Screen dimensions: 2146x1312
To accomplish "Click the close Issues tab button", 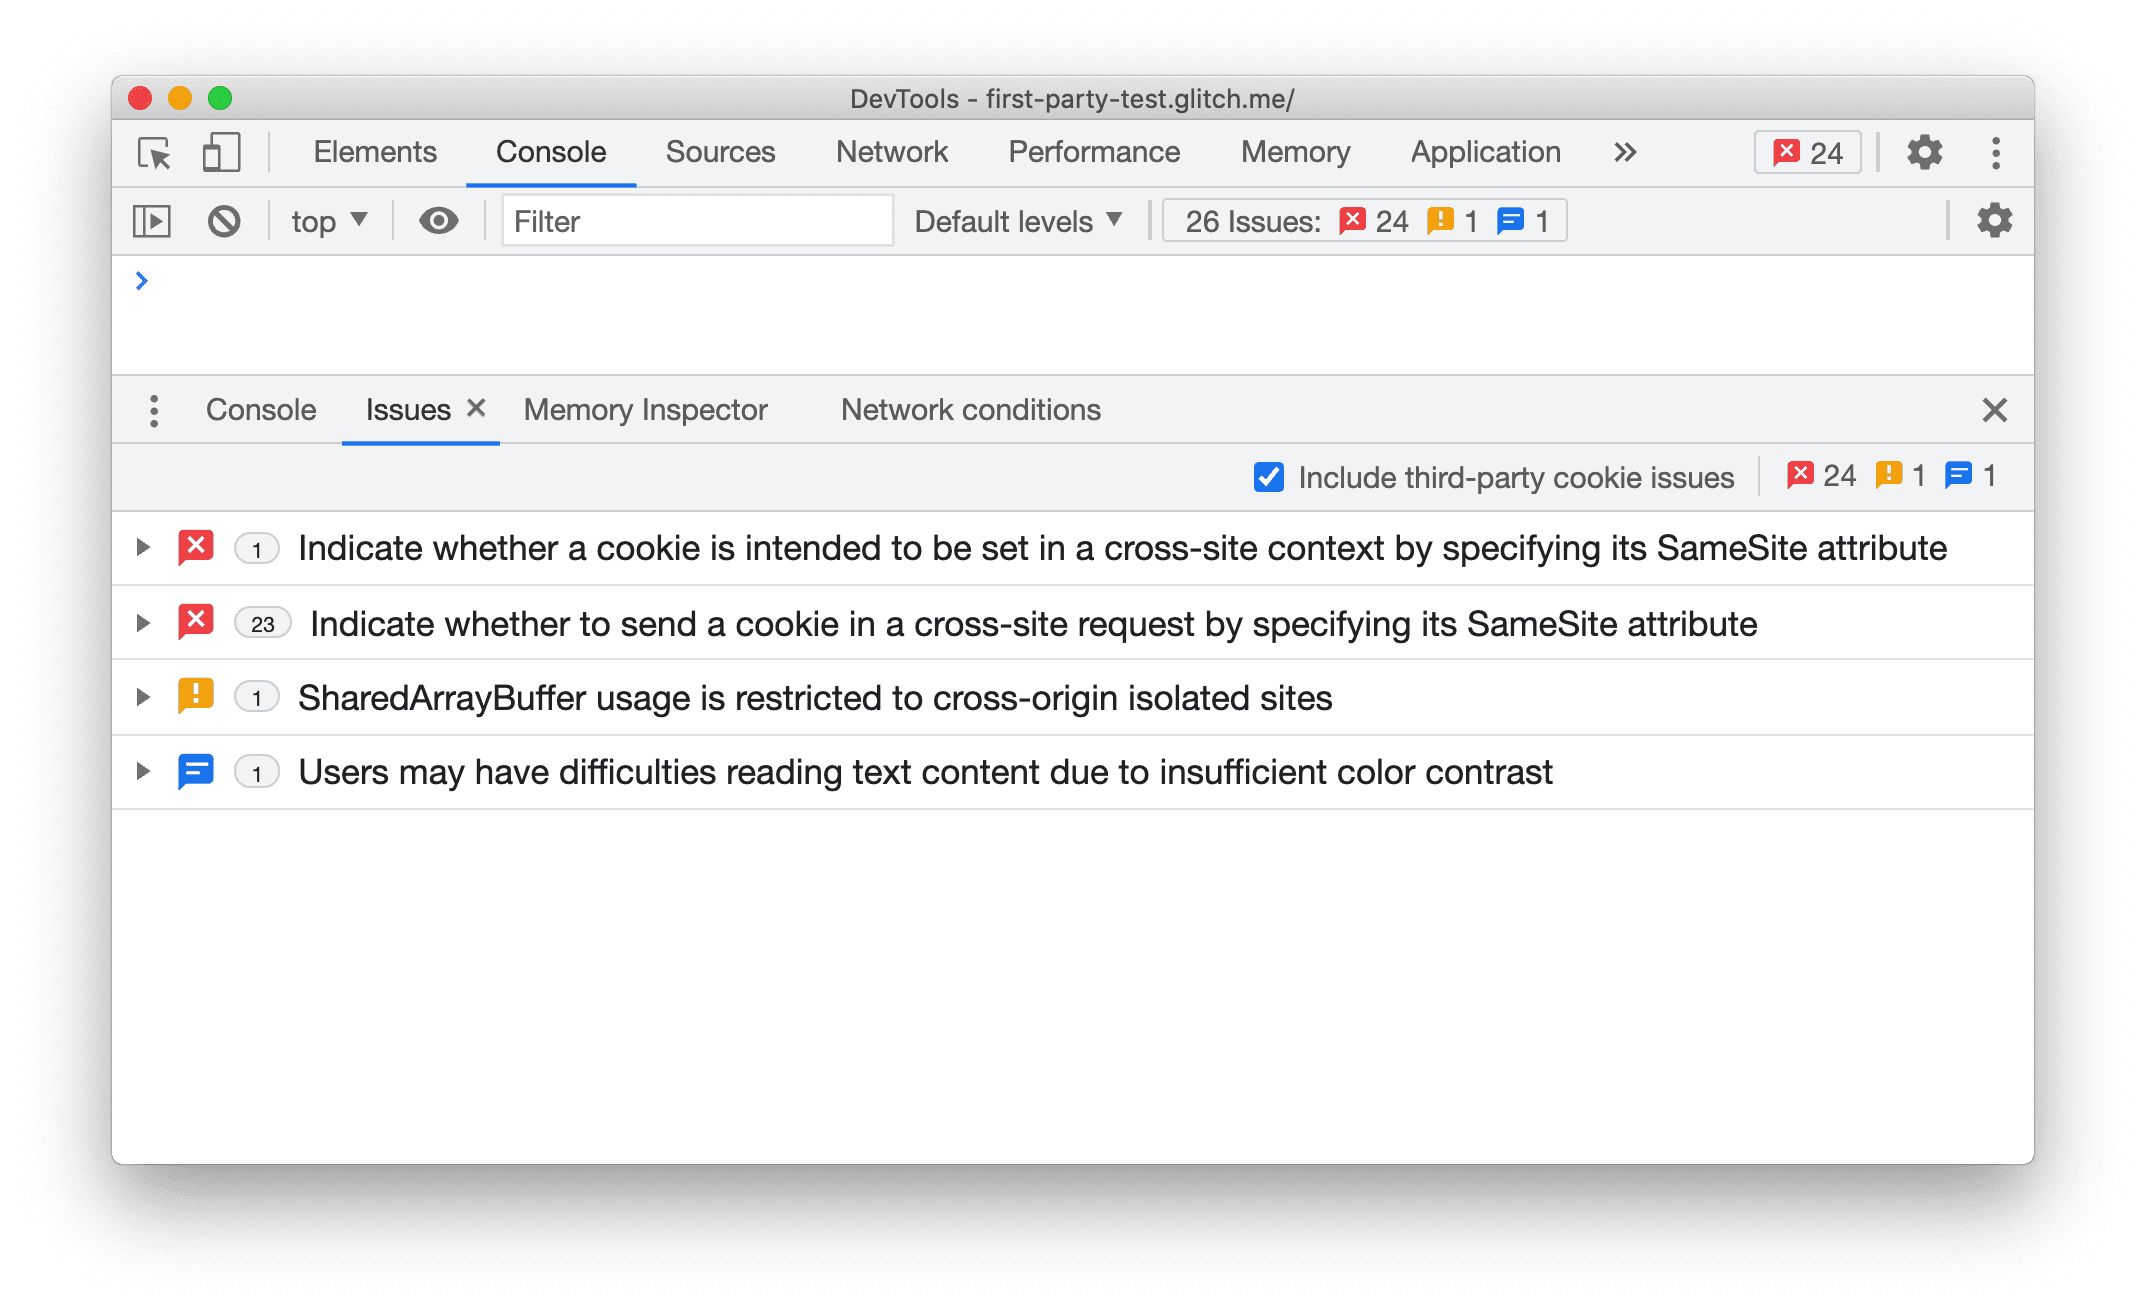I will point(475,408).
